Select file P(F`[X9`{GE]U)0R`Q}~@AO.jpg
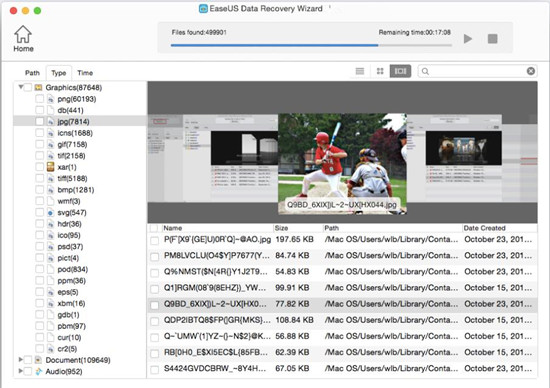This screenshot has height=388, width=550. coord(342,240)
